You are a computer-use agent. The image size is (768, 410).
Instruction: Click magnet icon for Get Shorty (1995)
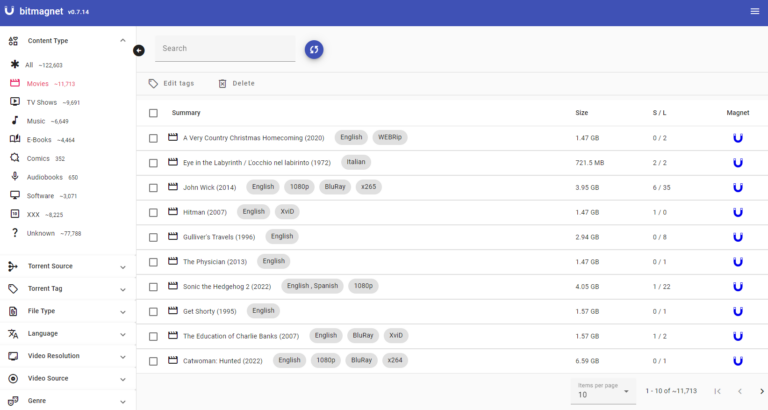tap(738, 311)
